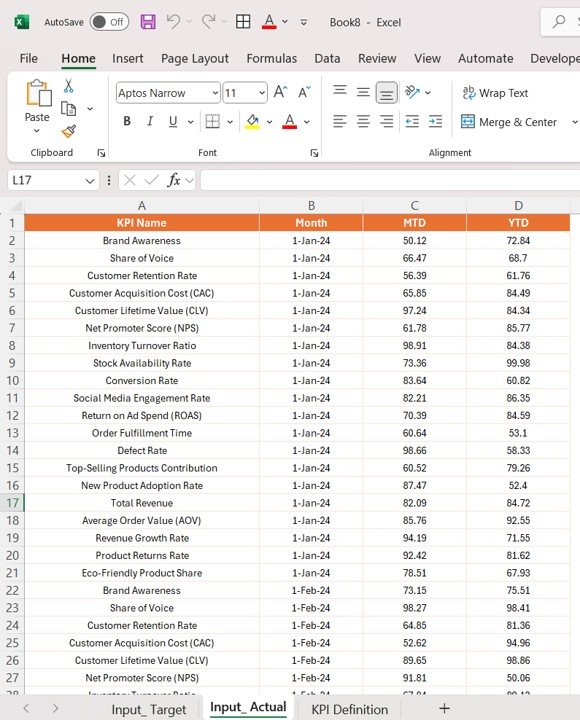Click Quick Access font color A icon
The image size is (580, 720).
[269, 22]
